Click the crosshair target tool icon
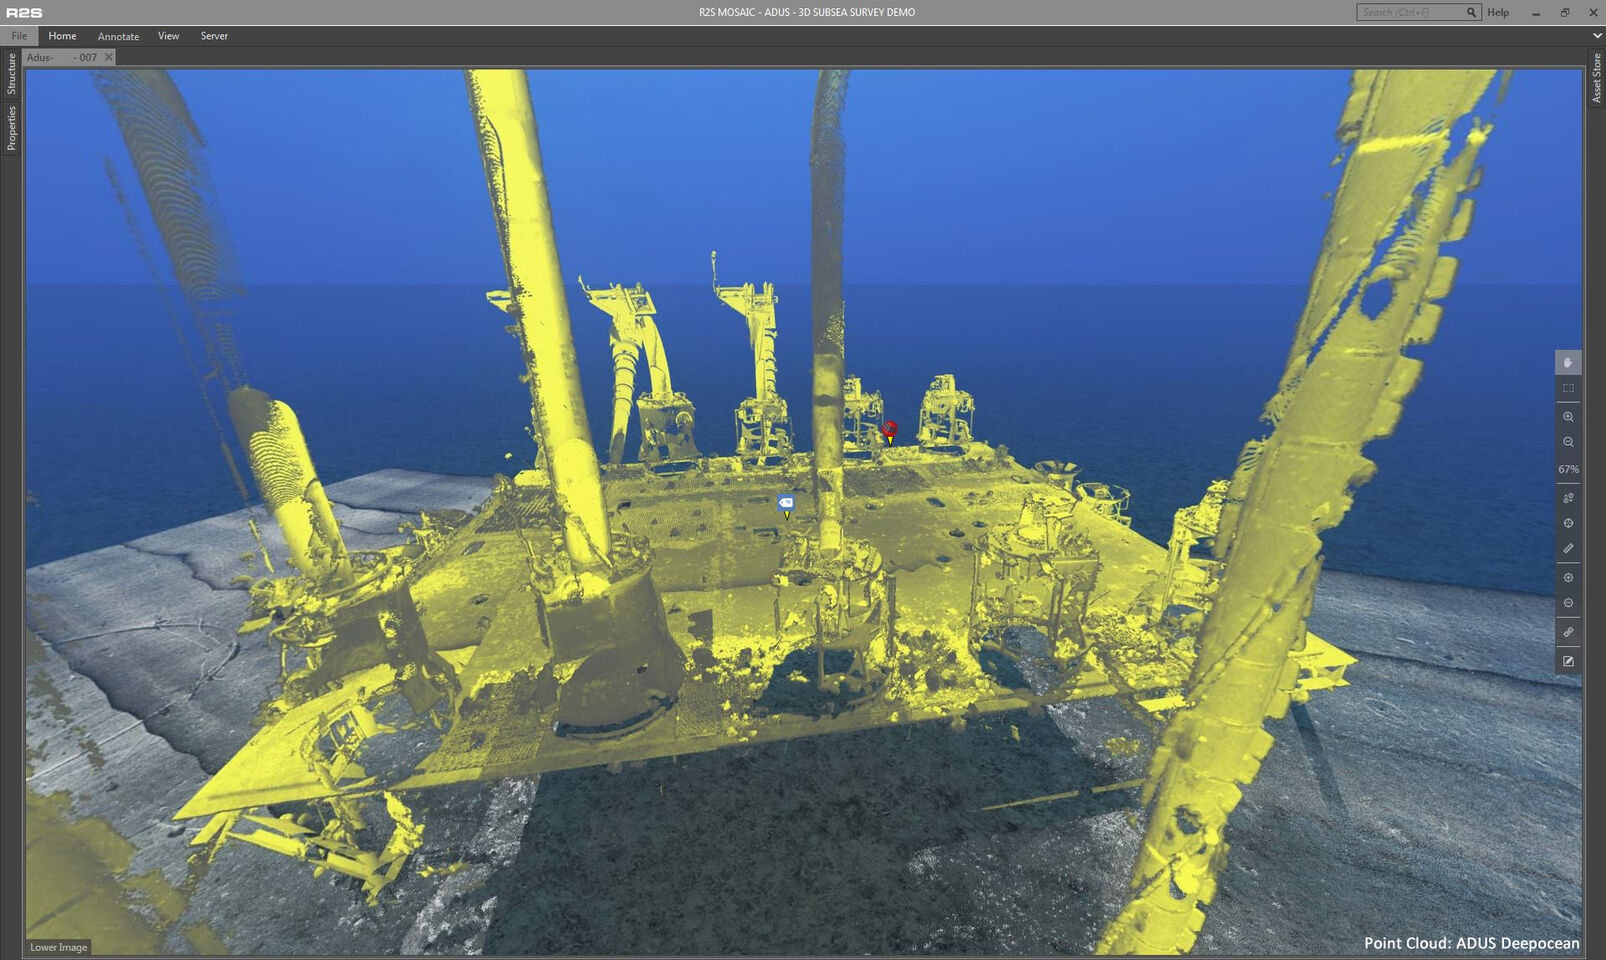The width and height of the screenshot is (1606, 960). [1567, 523]
